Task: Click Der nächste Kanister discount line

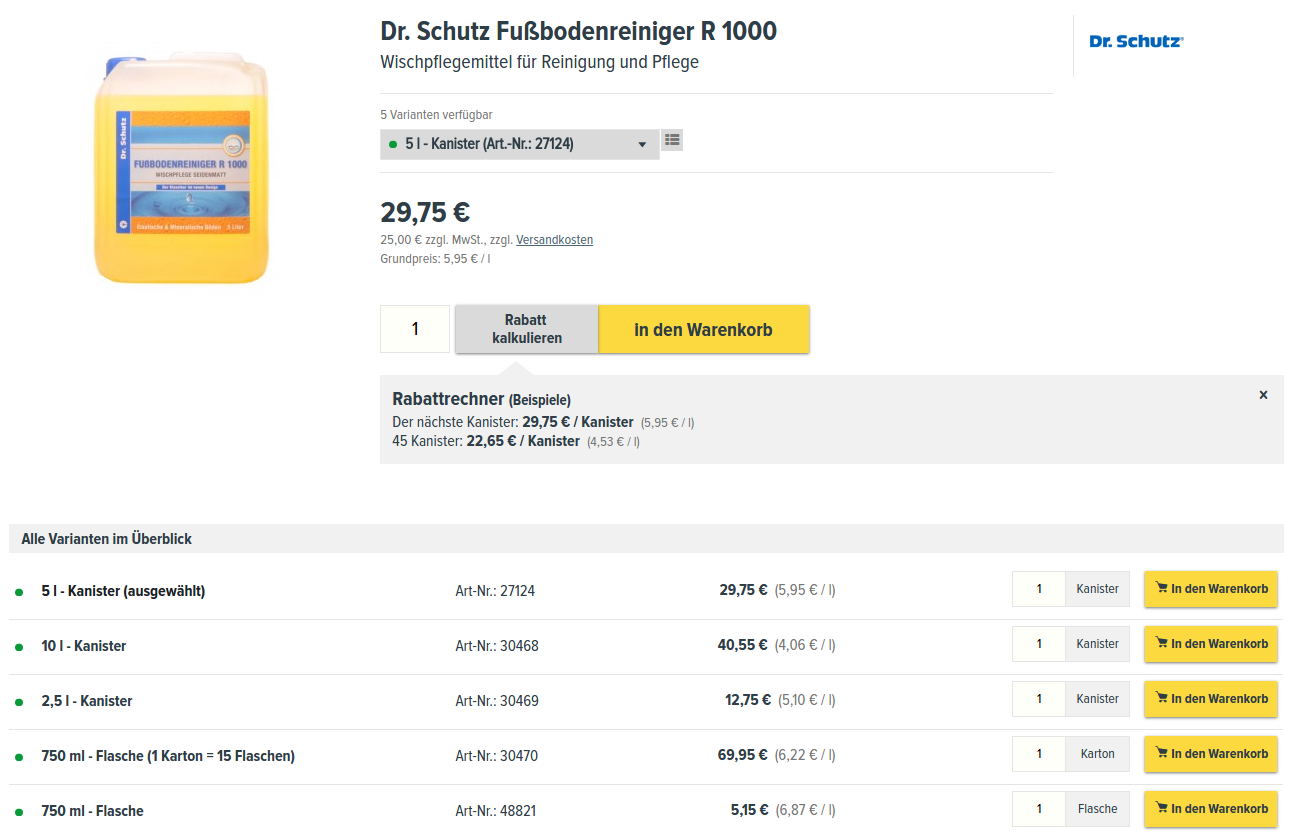Action: pyautogui.click(x=543, y=422)
